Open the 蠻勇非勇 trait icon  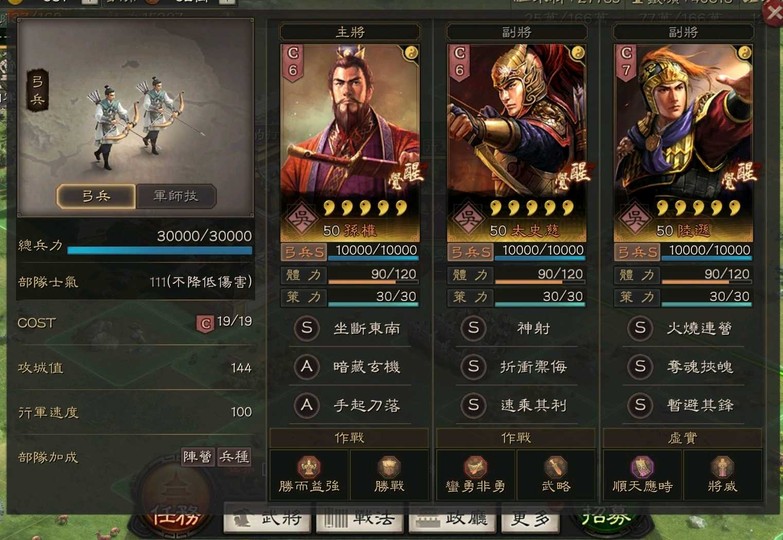(475, 468)
